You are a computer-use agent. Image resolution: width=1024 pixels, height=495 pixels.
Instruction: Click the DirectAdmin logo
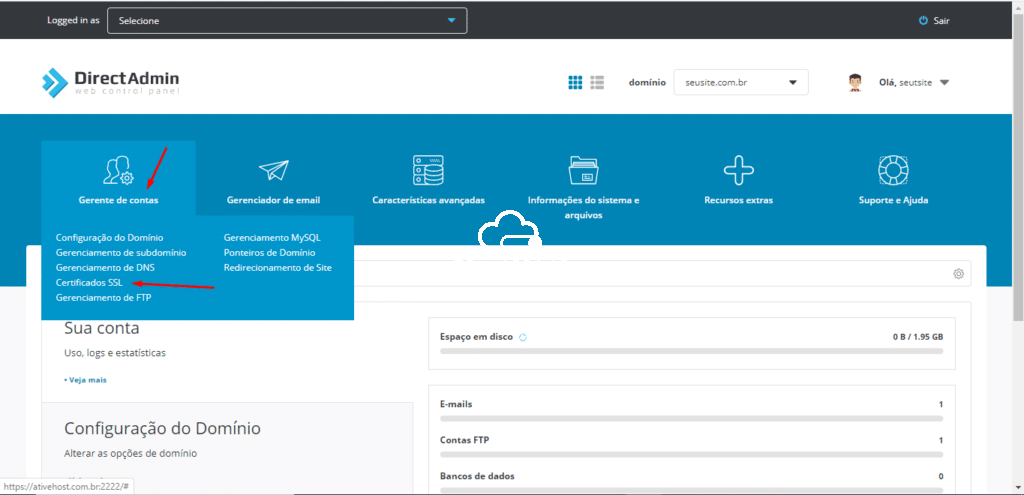point(111,83)
